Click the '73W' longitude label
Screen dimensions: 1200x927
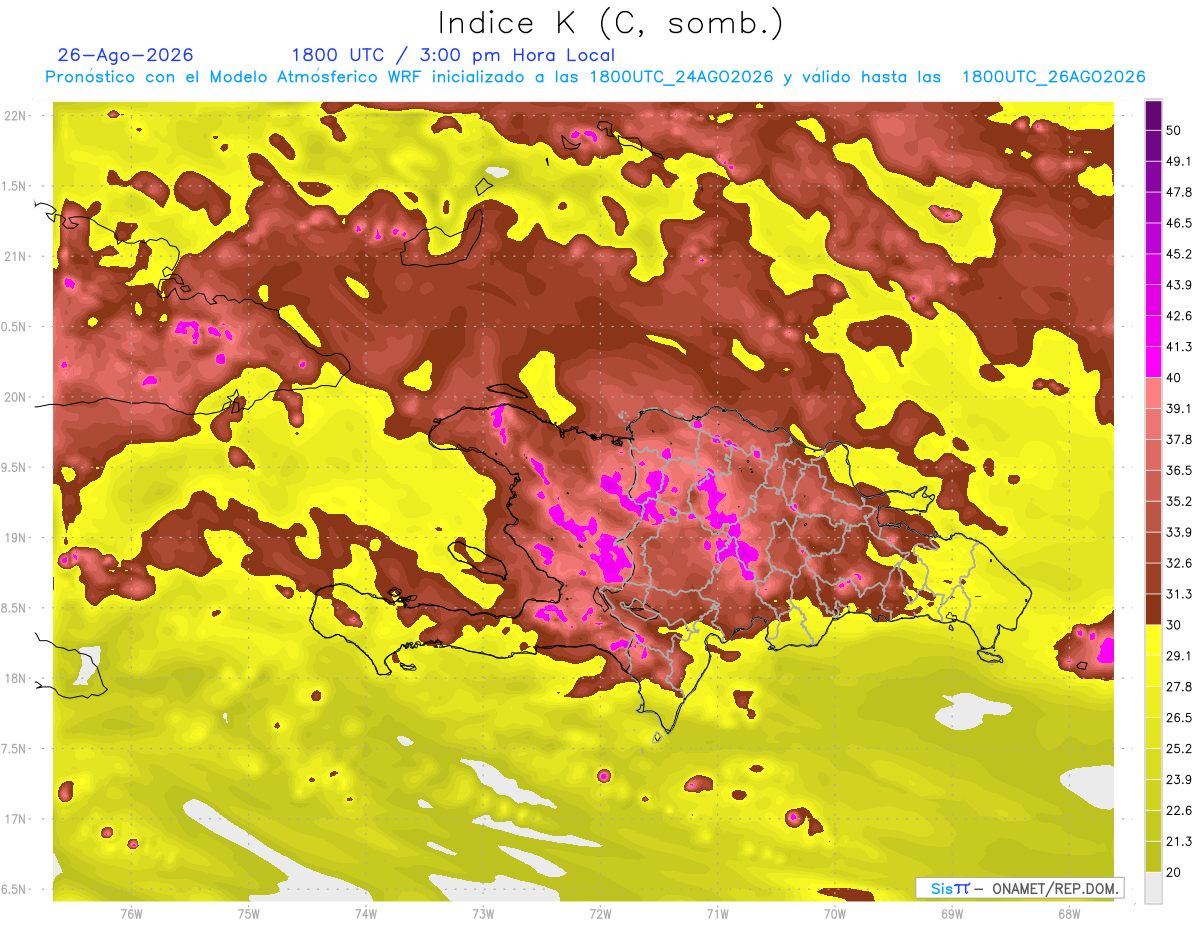[483, 913]
